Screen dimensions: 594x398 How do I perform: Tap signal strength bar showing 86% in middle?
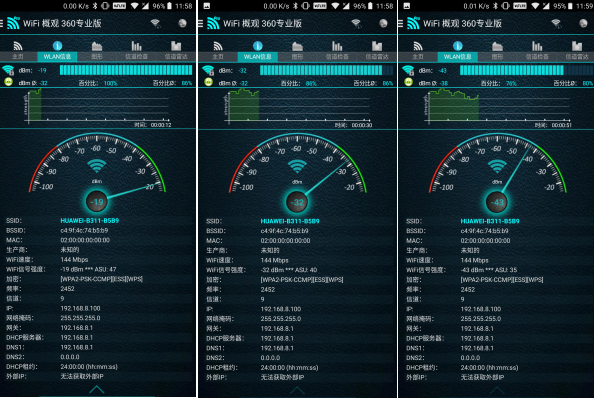(x=327, y=70)
